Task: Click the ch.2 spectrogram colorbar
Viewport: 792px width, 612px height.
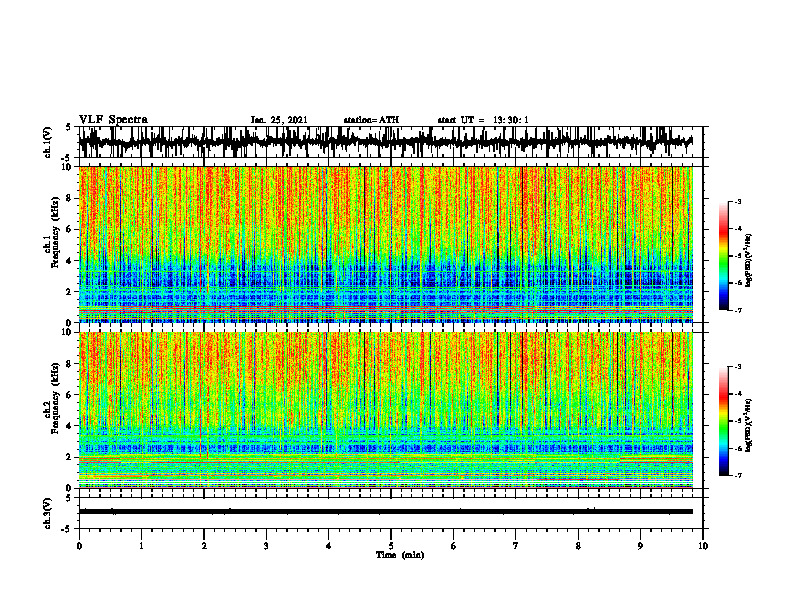Action: tap(723, 421)
